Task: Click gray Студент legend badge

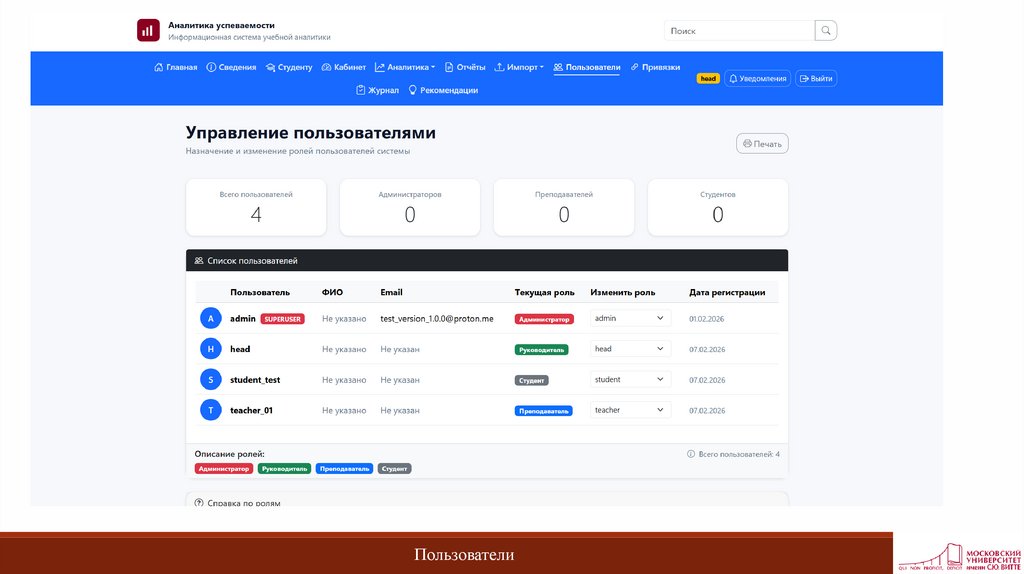Action: click(x=394, y=469)
